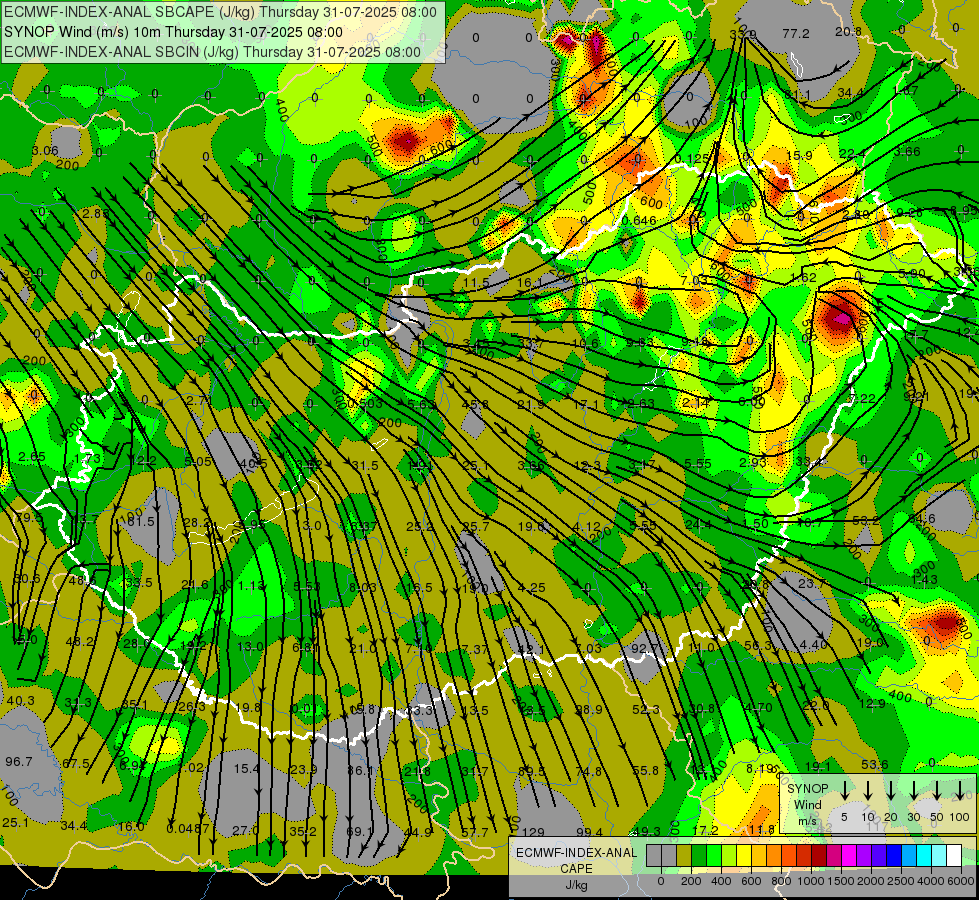Click the '129' value near bottom
The image size is (979, 900).
tap(533, 832)
